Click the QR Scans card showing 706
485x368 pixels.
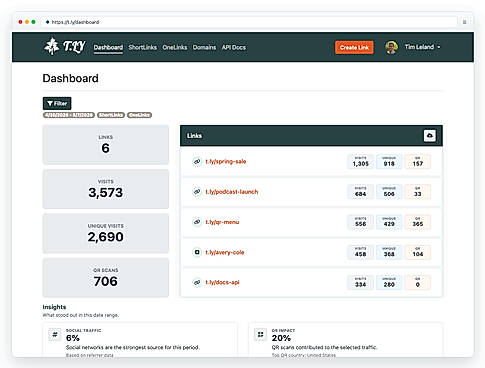coord(106,278)
